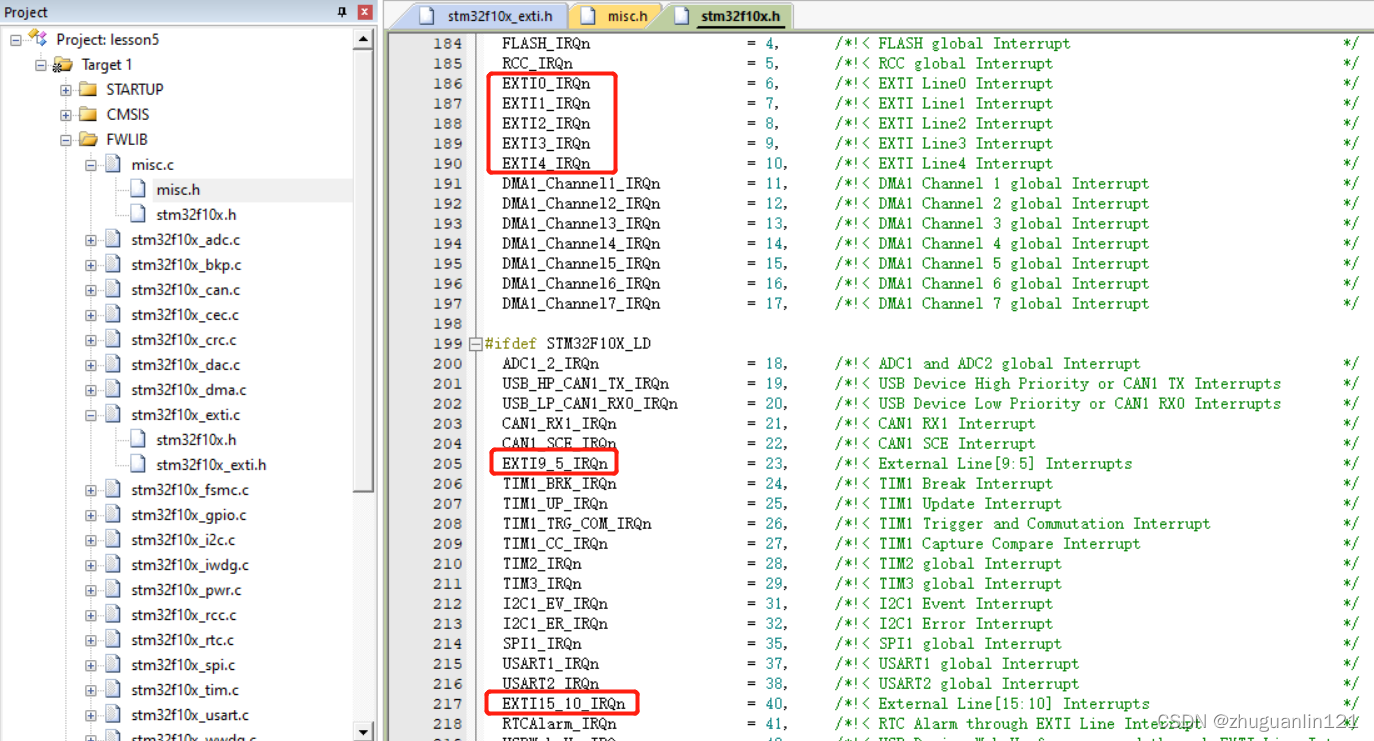Click the stm32f10x_bkp.c file icon

click(x=113, y=264)
